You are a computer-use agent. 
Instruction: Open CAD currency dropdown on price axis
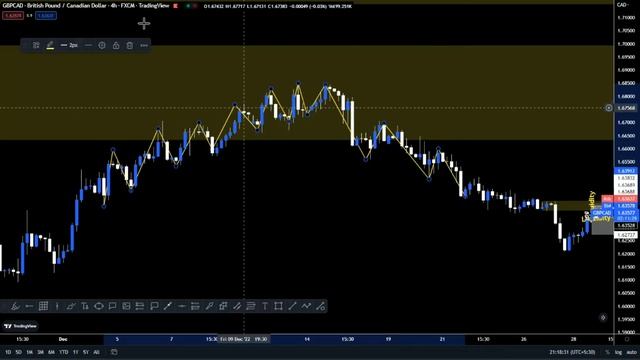[623, 5]
